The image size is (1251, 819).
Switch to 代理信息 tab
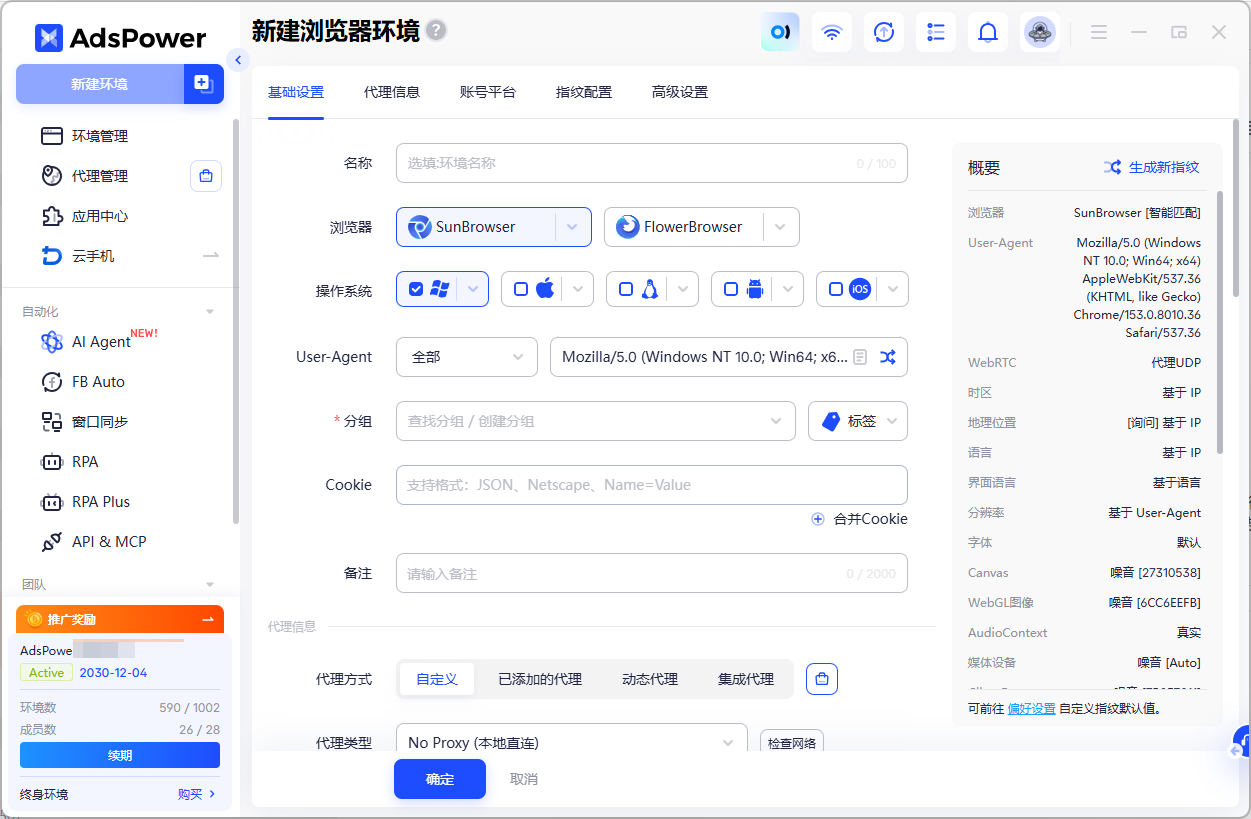point(392,92)
